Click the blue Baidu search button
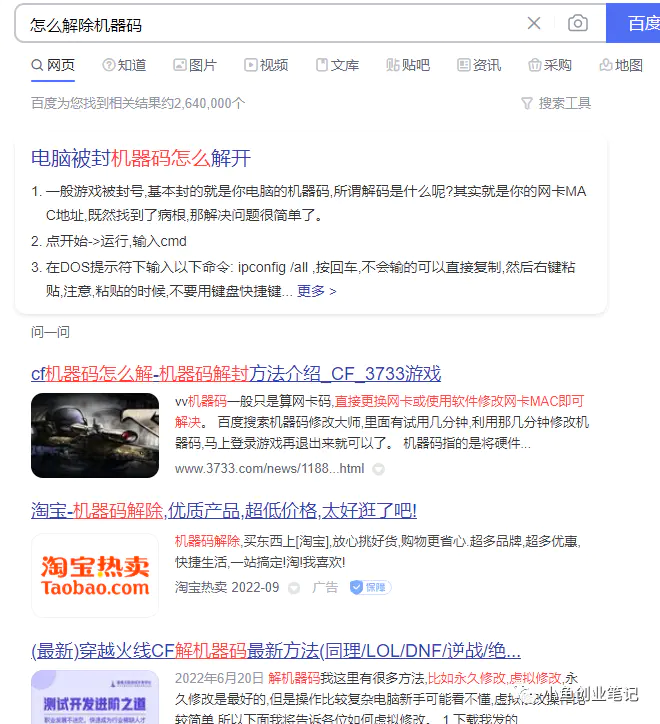This screenshot has height=724, width=660. 633,23
